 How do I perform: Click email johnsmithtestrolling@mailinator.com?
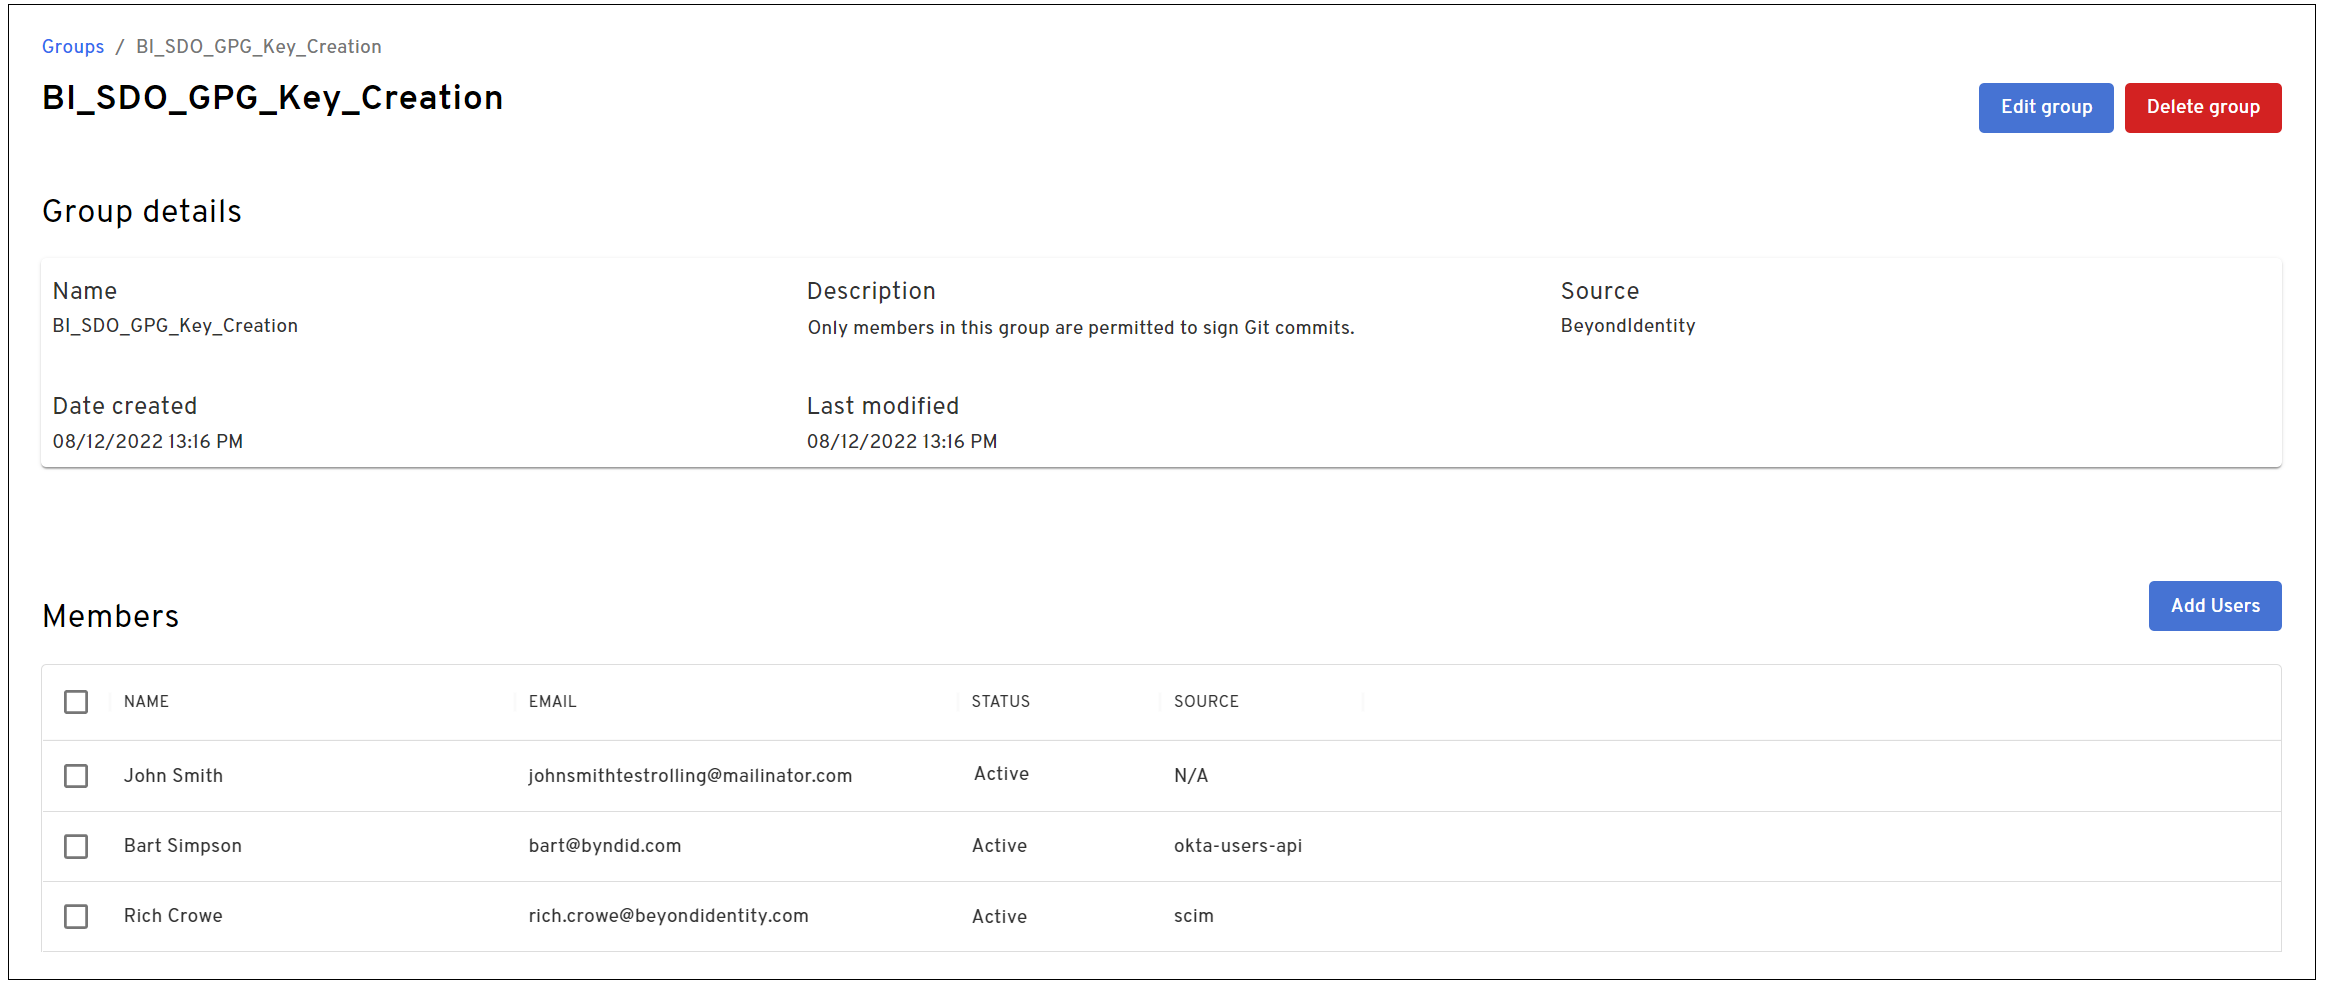point(690,776)
